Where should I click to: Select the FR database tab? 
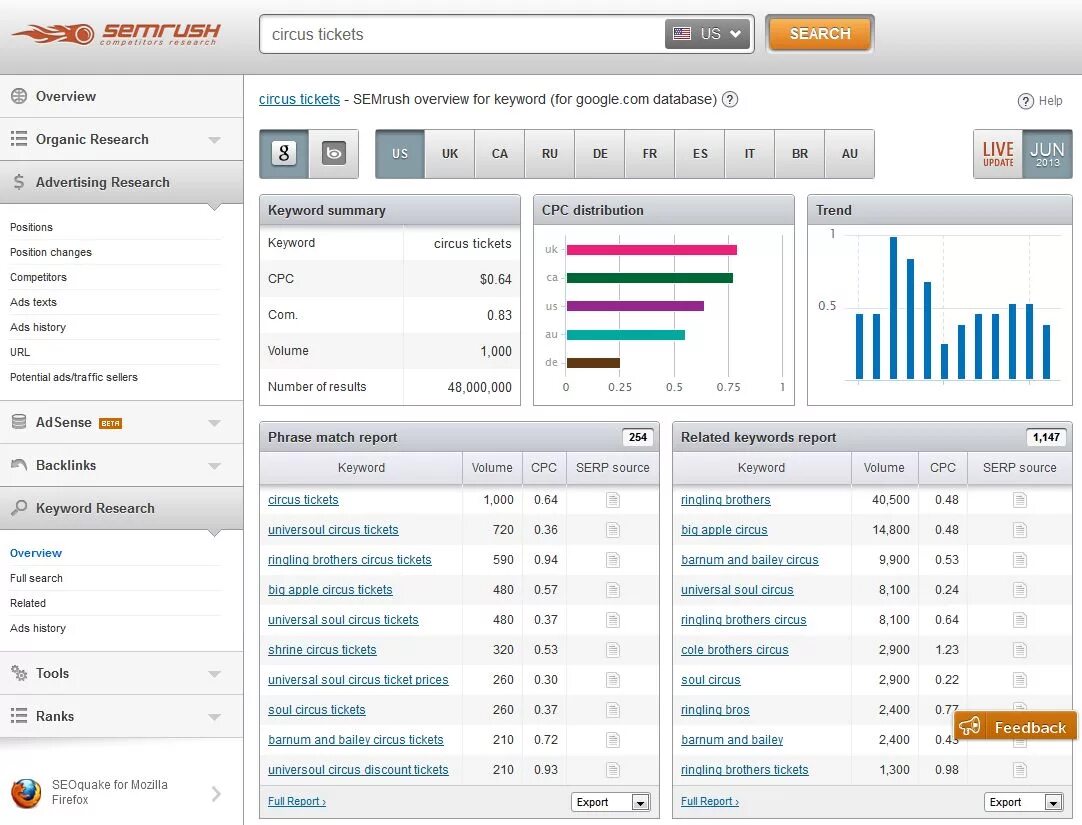650,154
